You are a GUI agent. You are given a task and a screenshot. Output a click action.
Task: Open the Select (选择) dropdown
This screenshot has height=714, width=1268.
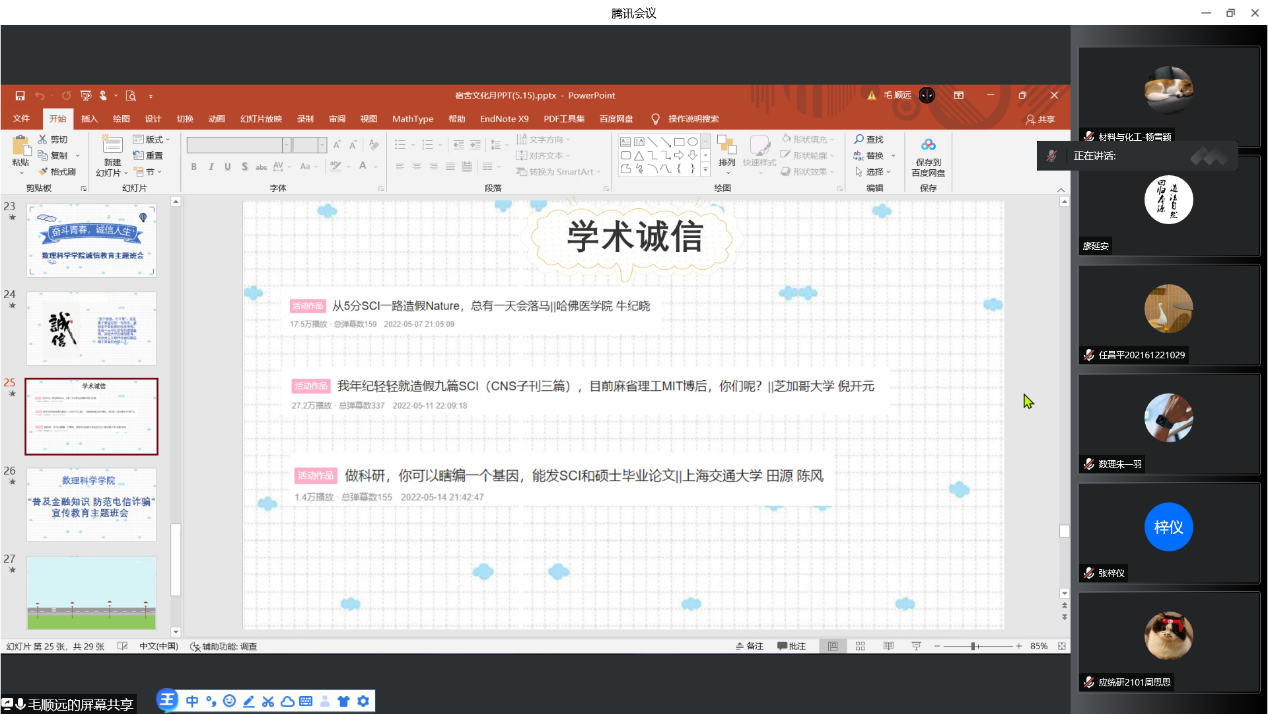click(x=874, y=172)
